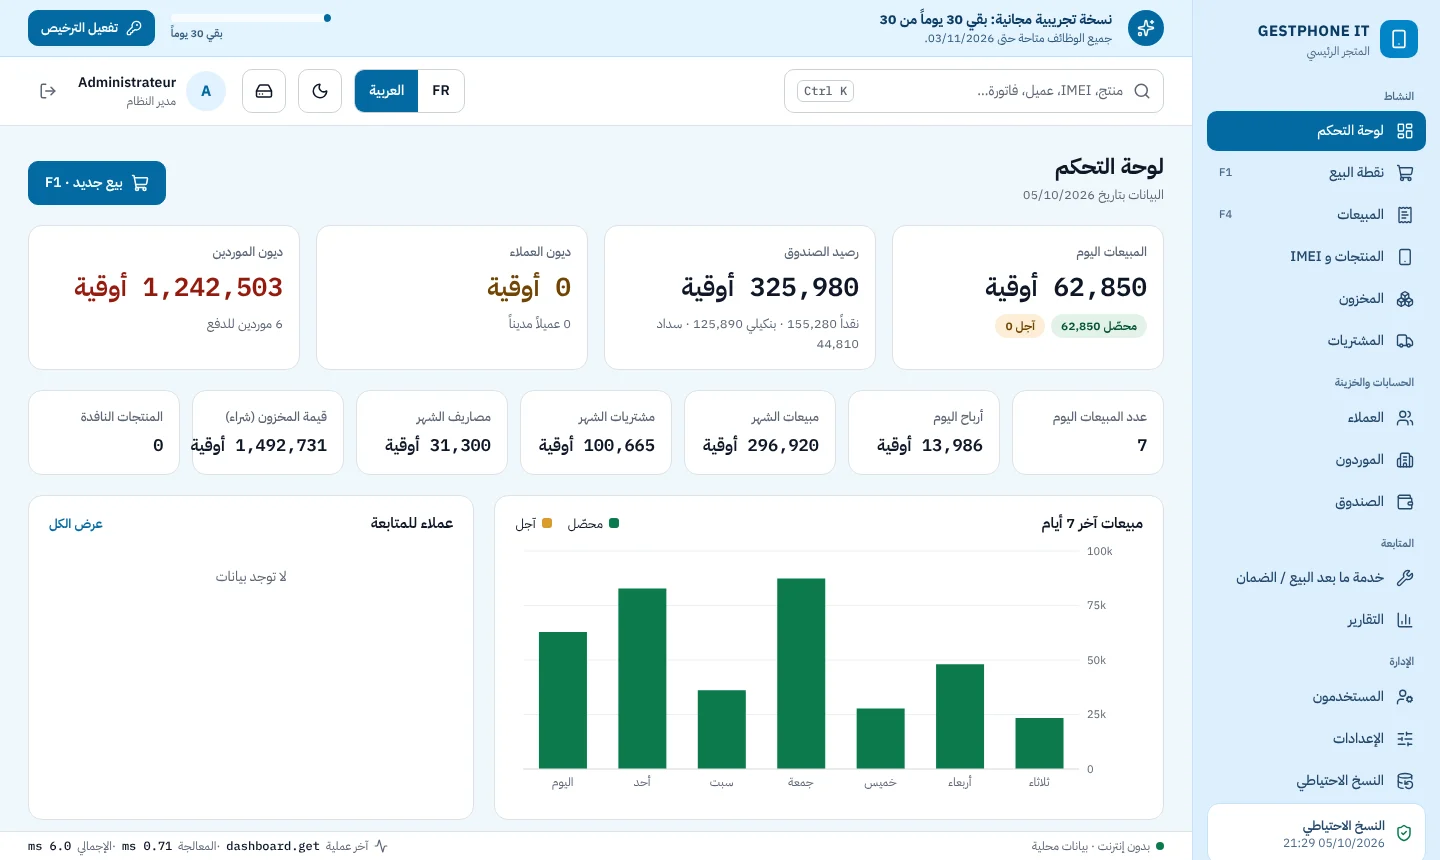The height and width of the screenshot is (860, 1440).
Task: Switch language to FR
Action: [x=441, y=91]
